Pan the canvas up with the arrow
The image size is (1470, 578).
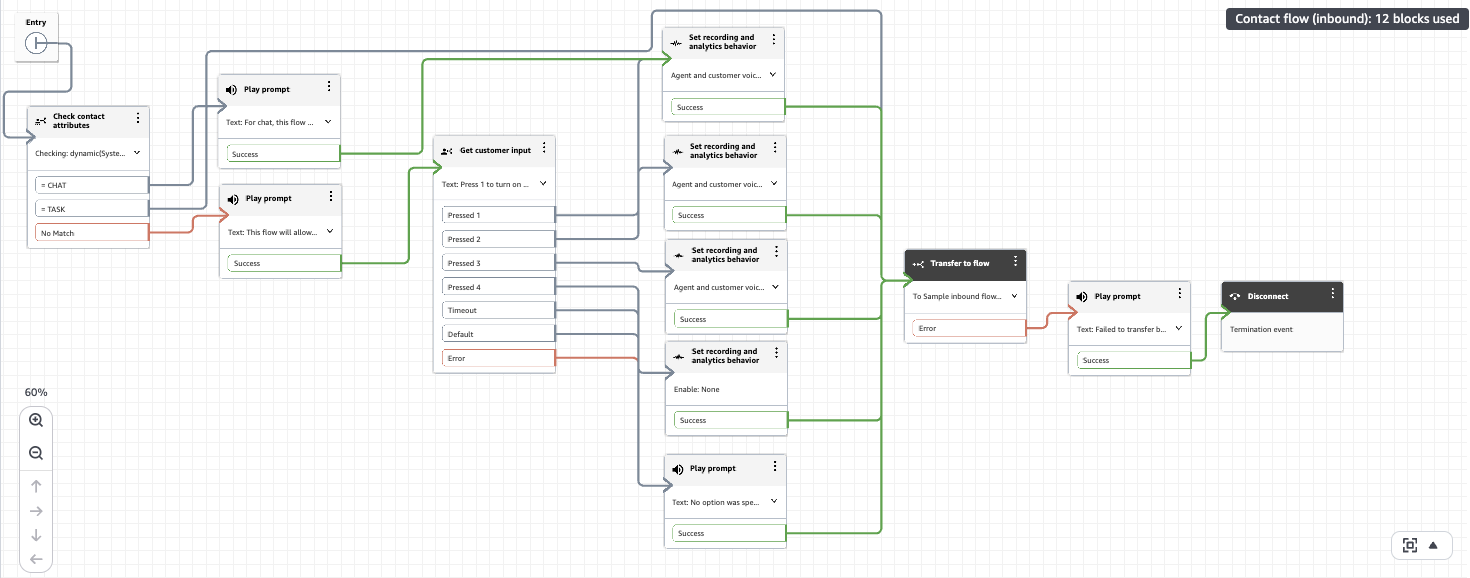36,486
